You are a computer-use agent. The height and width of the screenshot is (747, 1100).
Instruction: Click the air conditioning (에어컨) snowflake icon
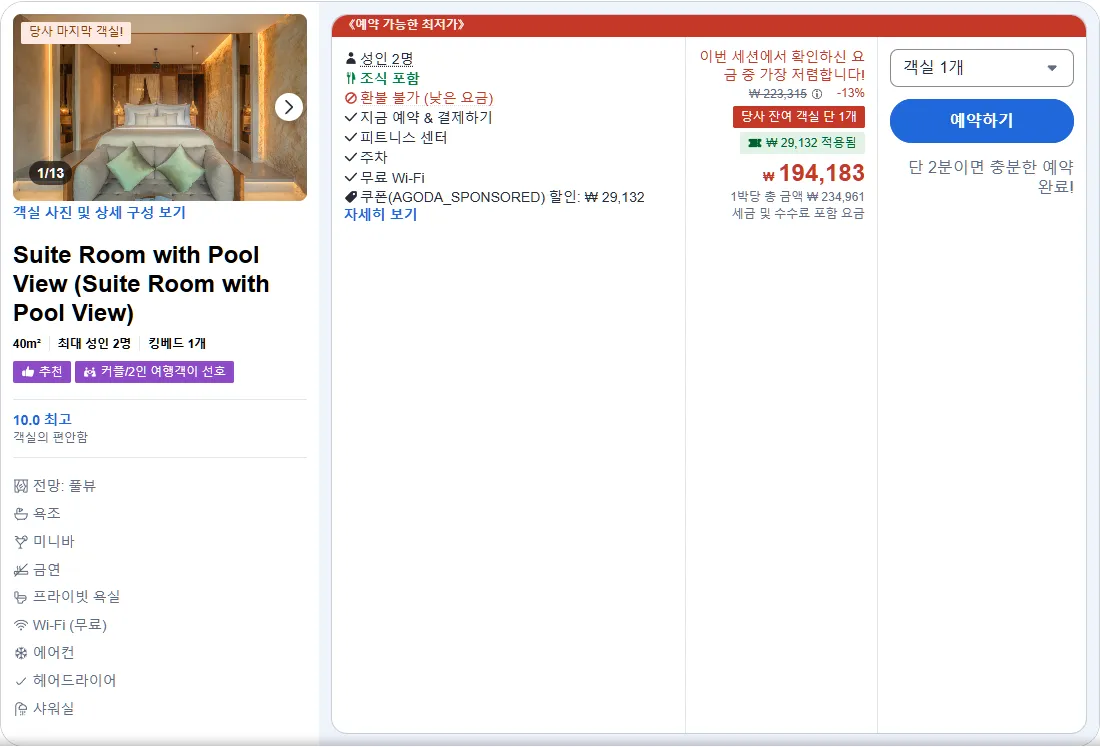click(x=21, y=653)
